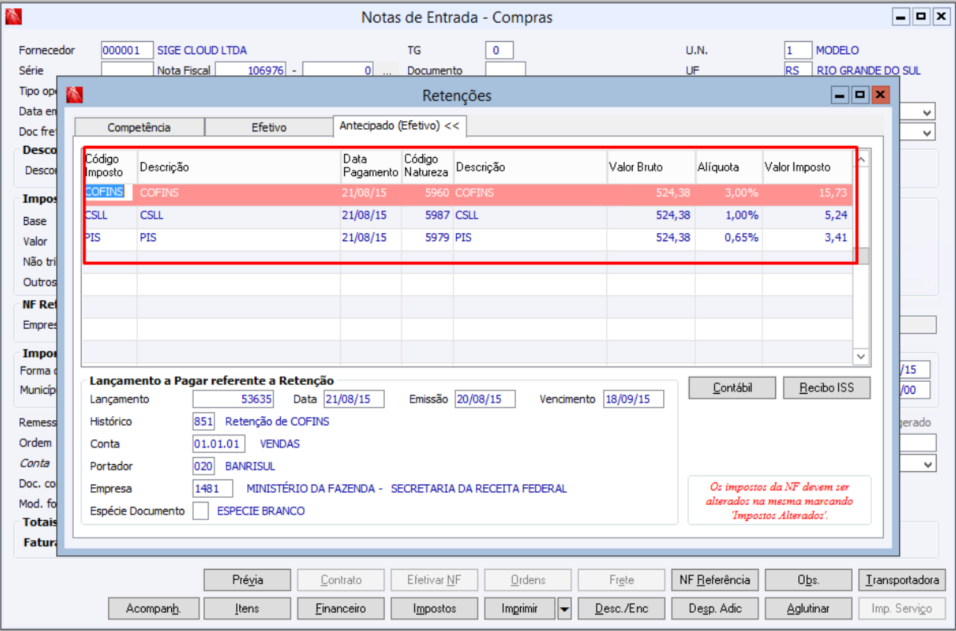Click the Retenções window app icon

click(x=74, y=95)
